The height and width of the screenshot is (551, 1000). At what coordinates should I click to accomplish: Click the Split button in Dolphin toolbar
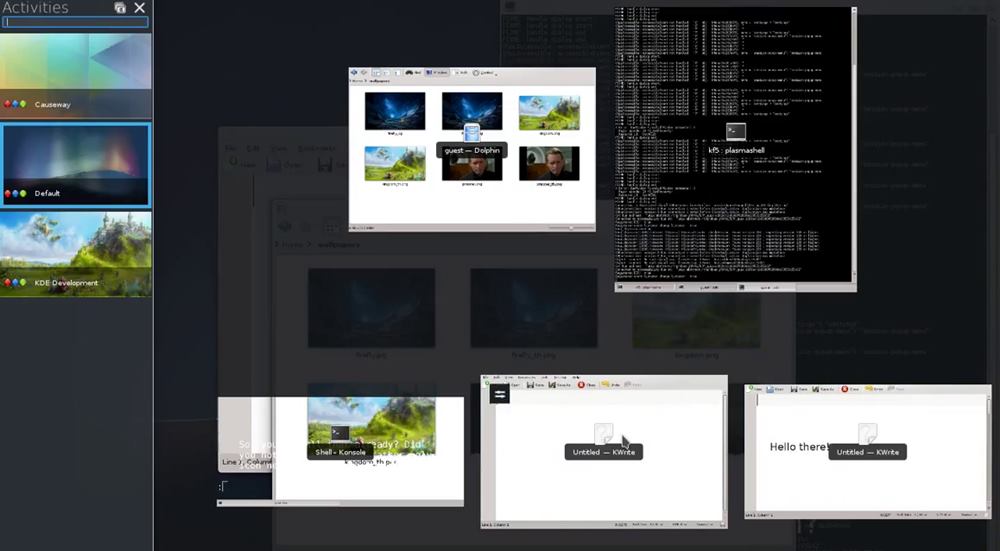click(x=460, y=73)
